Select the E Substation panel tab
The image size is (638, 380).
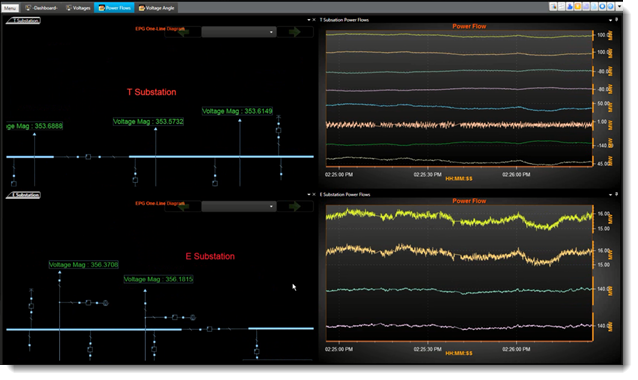24,195
